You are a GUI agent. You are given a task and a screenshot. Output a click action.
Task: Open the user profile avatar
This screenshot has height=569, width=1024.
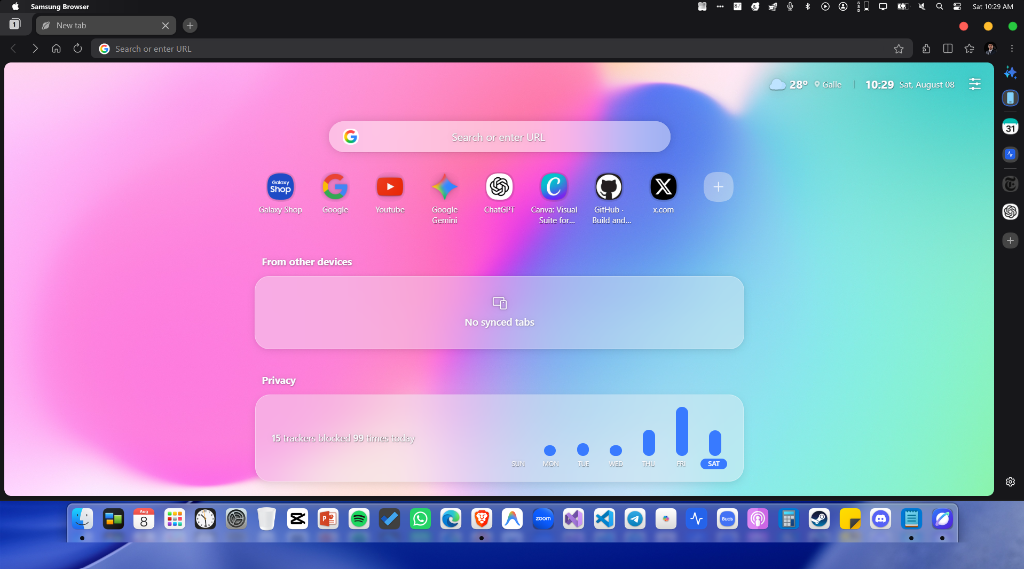point(990,49)
